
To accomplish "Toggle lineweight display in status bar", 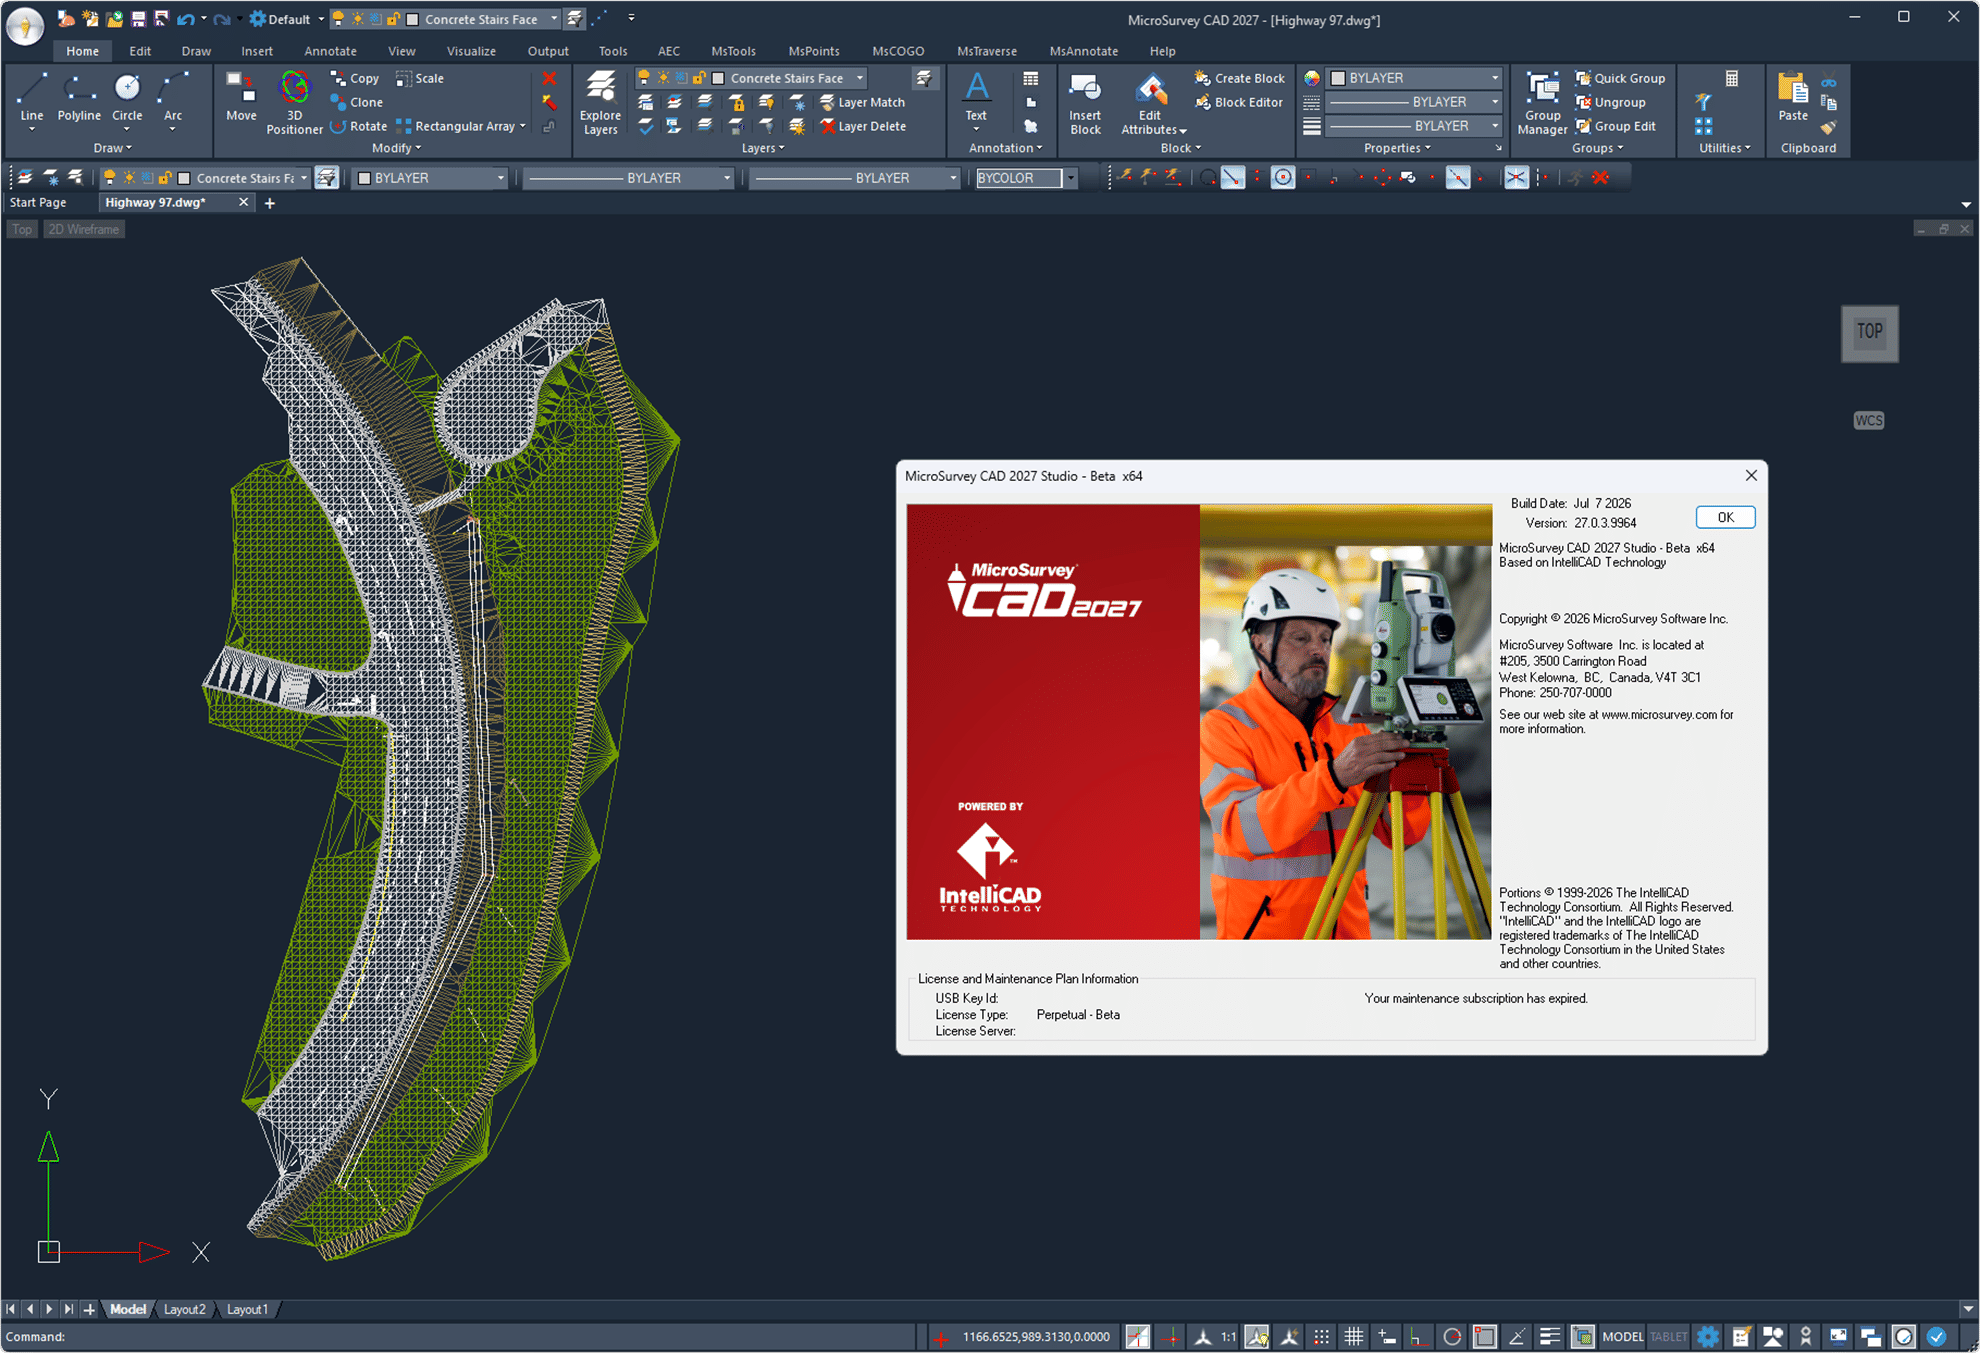I will pos(1549,1336).
